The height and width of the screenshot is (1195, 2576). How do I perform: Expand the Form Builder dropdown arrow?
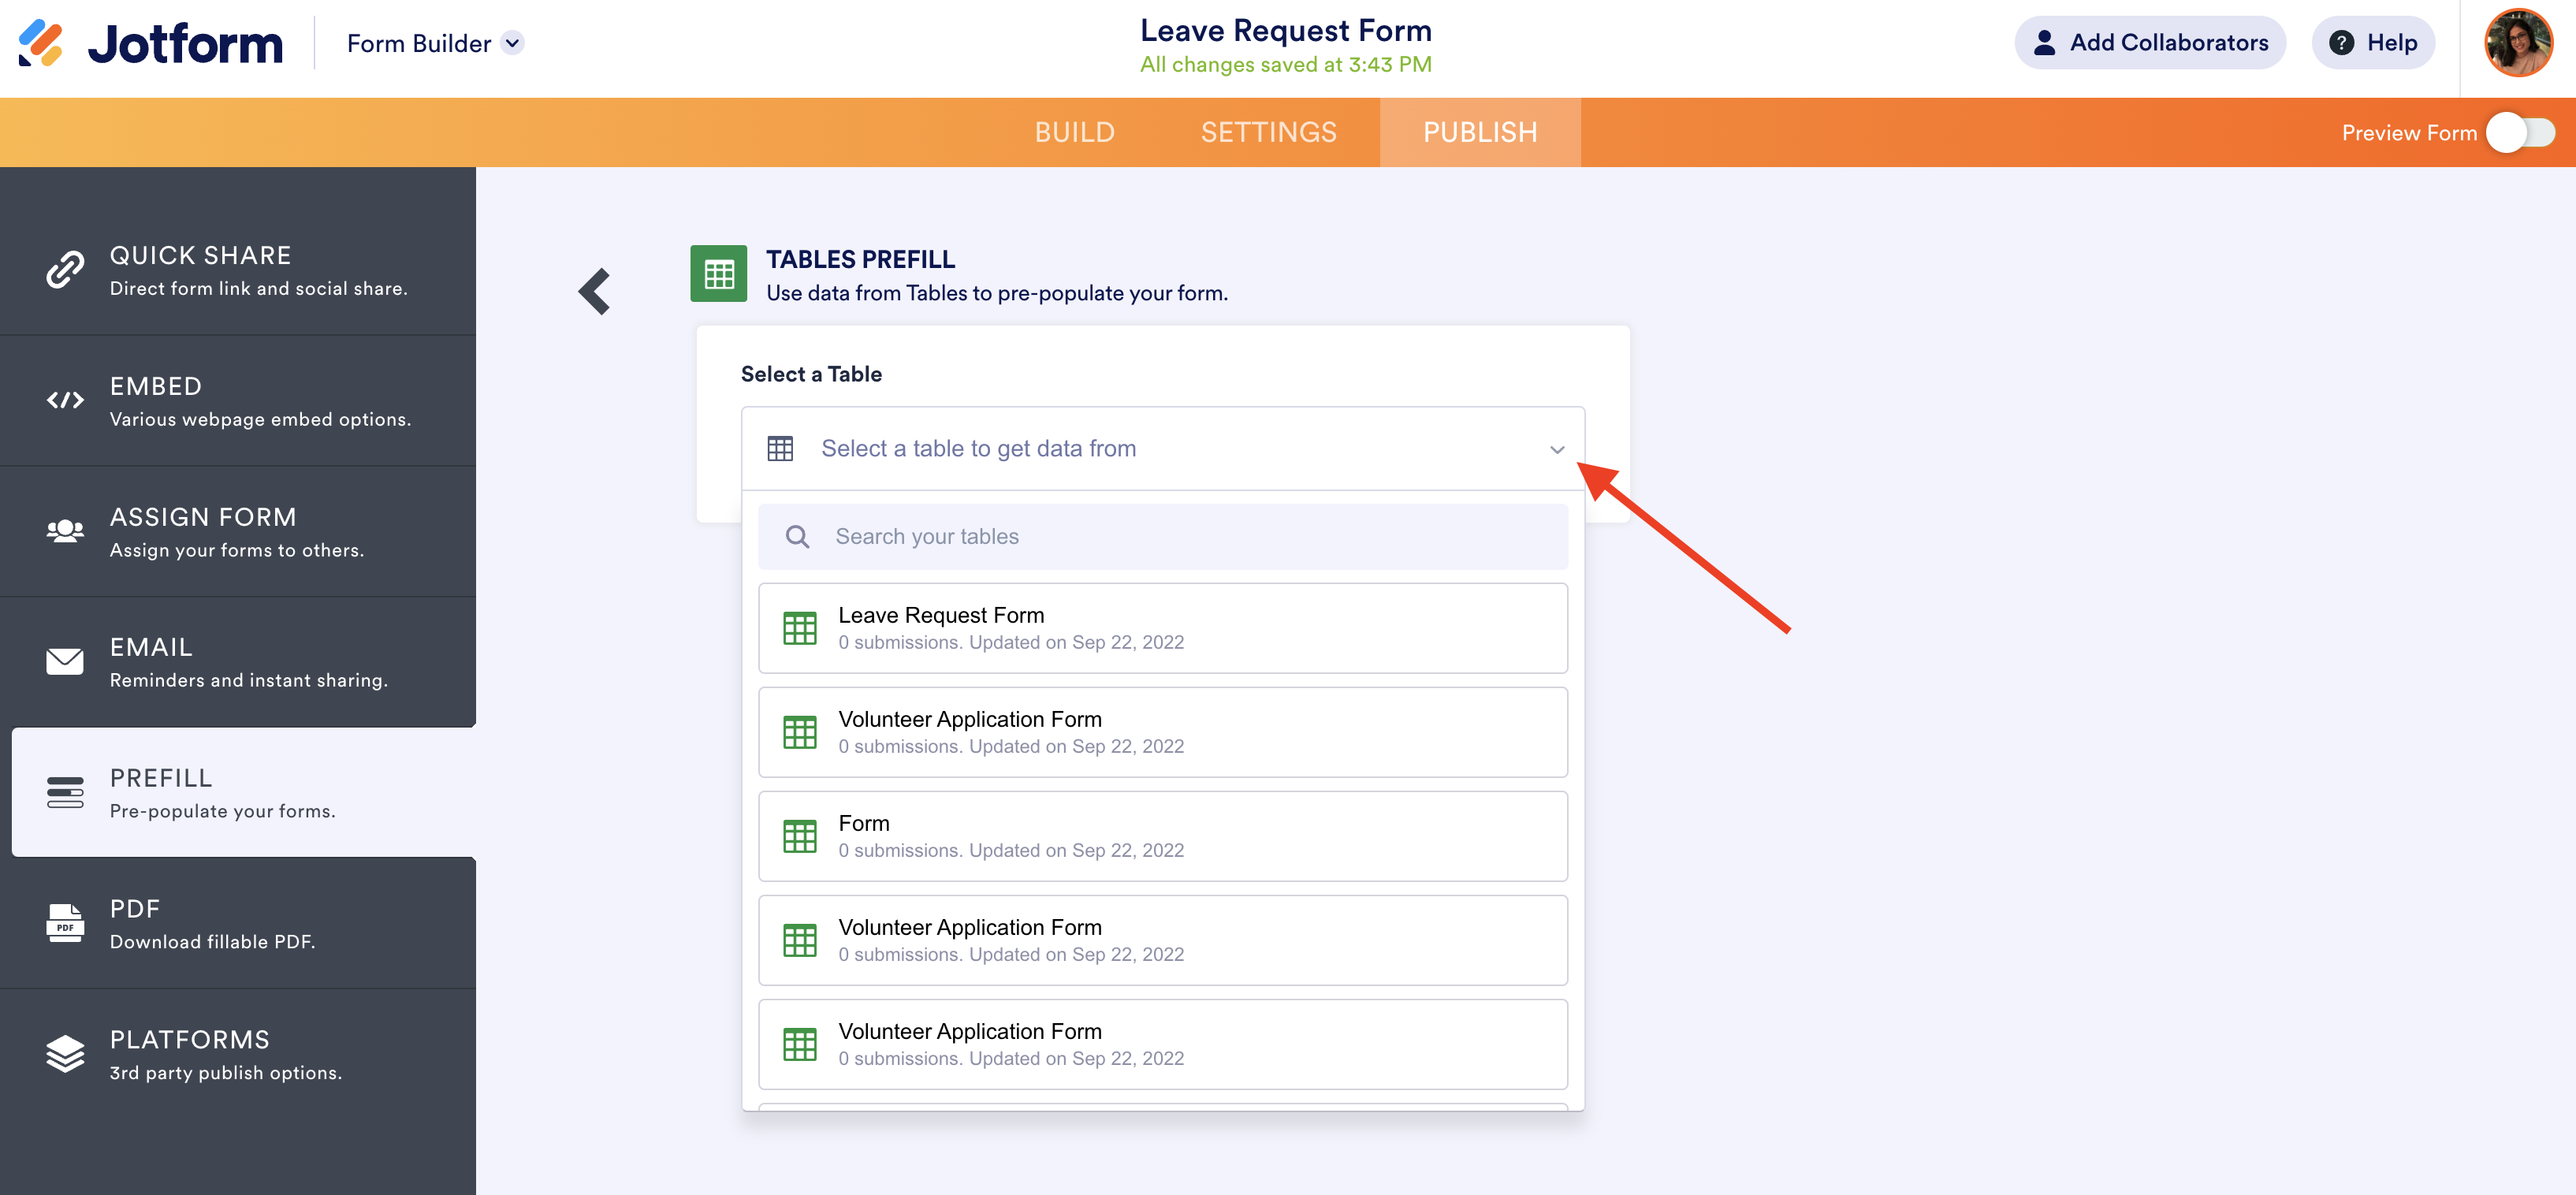[512, 43]
